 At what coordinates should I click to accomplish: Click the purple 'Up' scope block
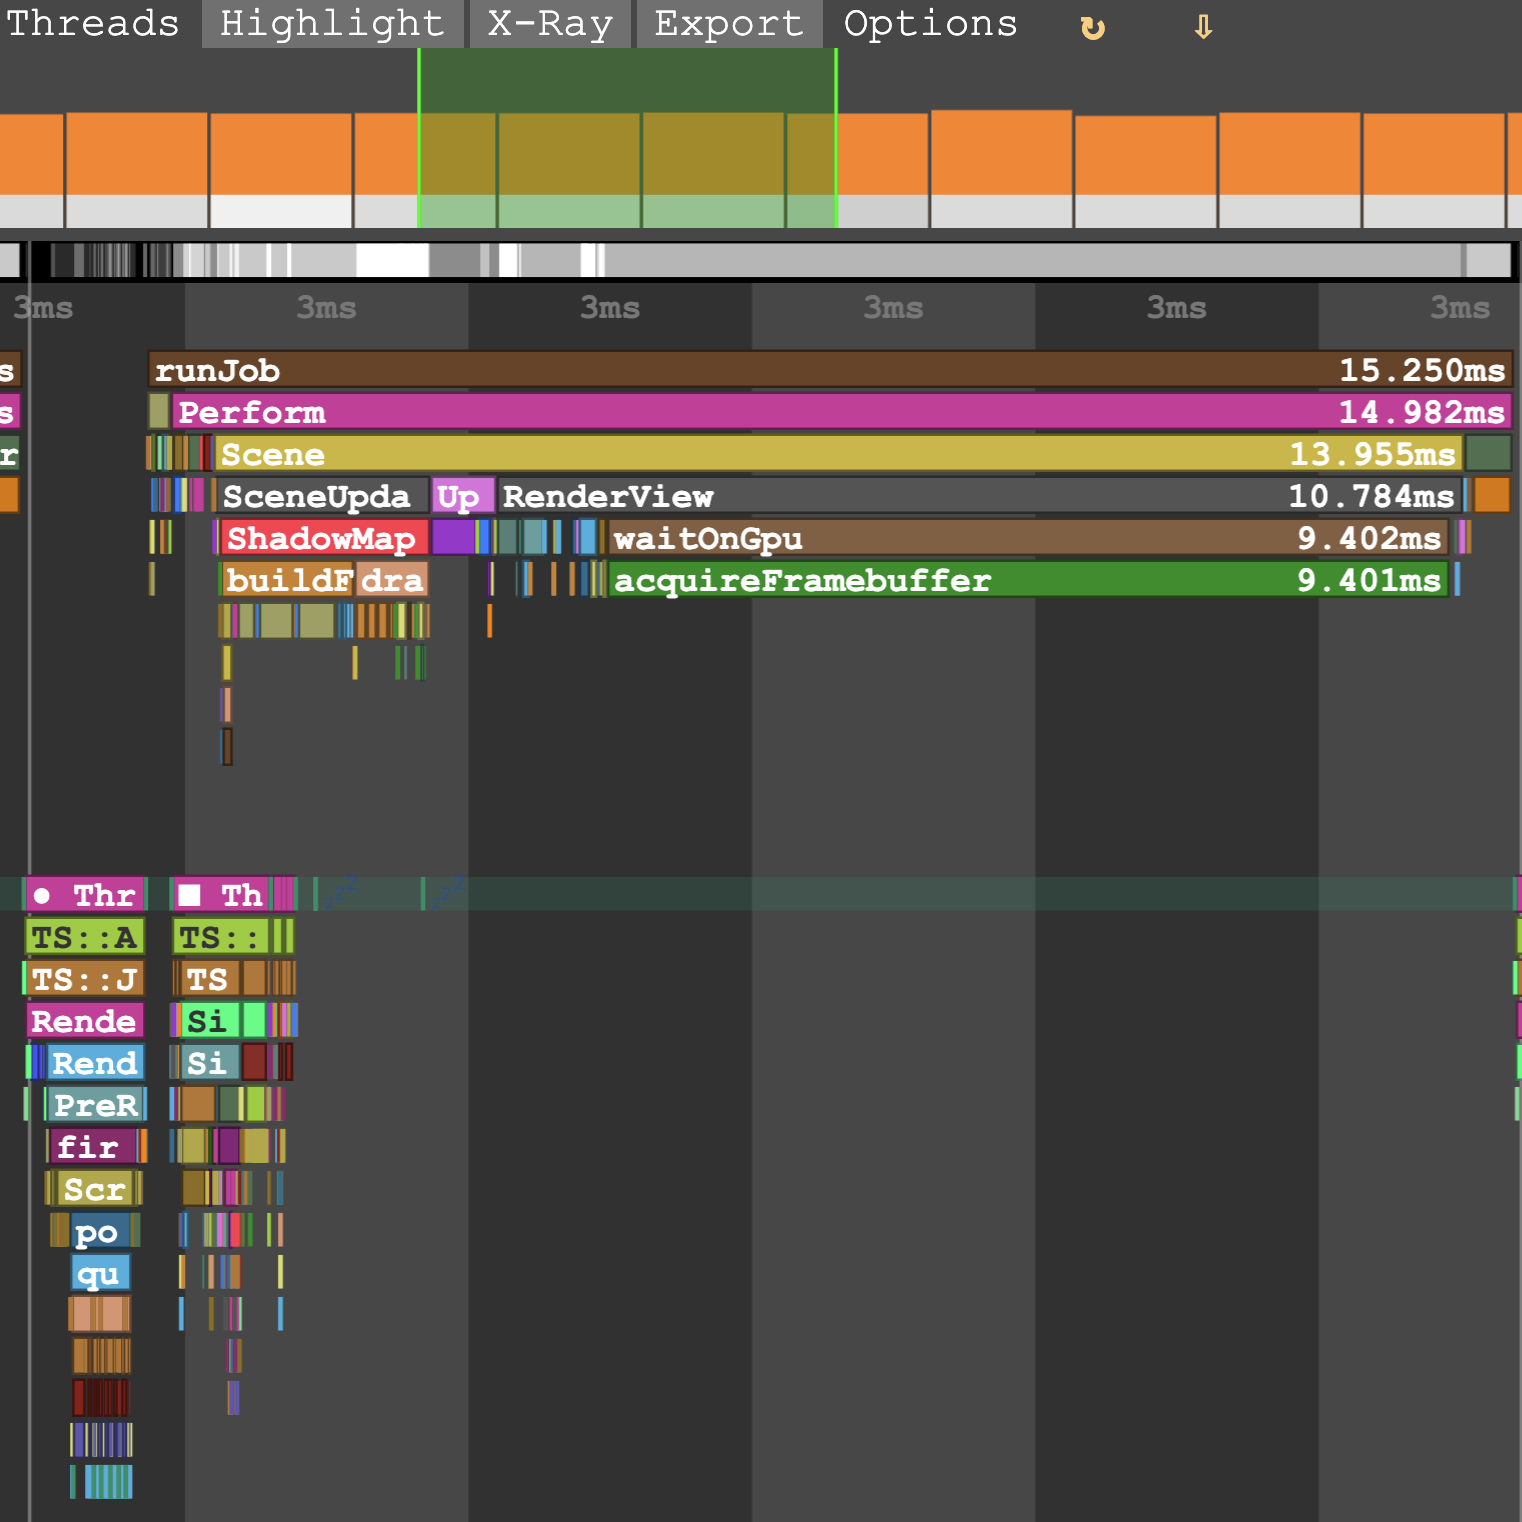tap(462, 496)
